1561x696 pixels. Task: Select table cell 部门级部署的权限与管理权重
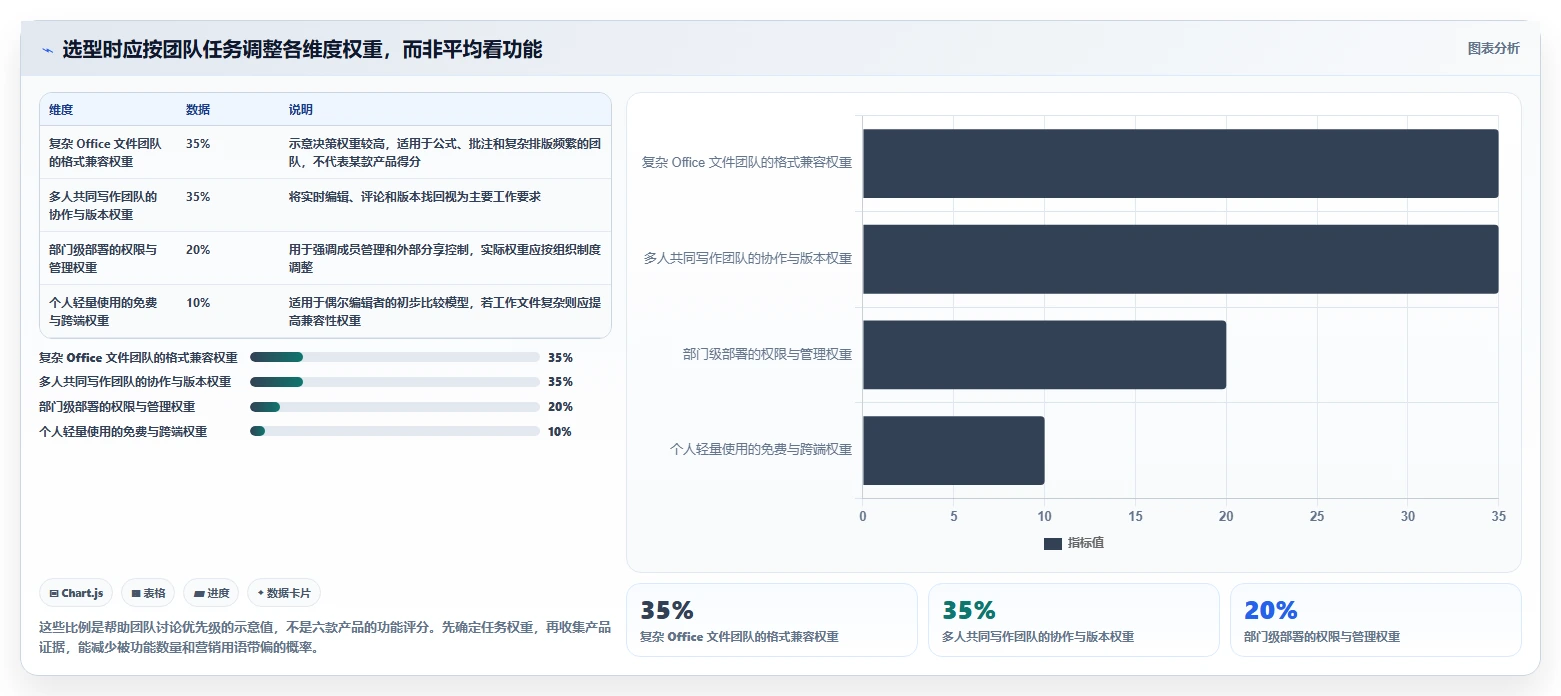coord(104,258)
